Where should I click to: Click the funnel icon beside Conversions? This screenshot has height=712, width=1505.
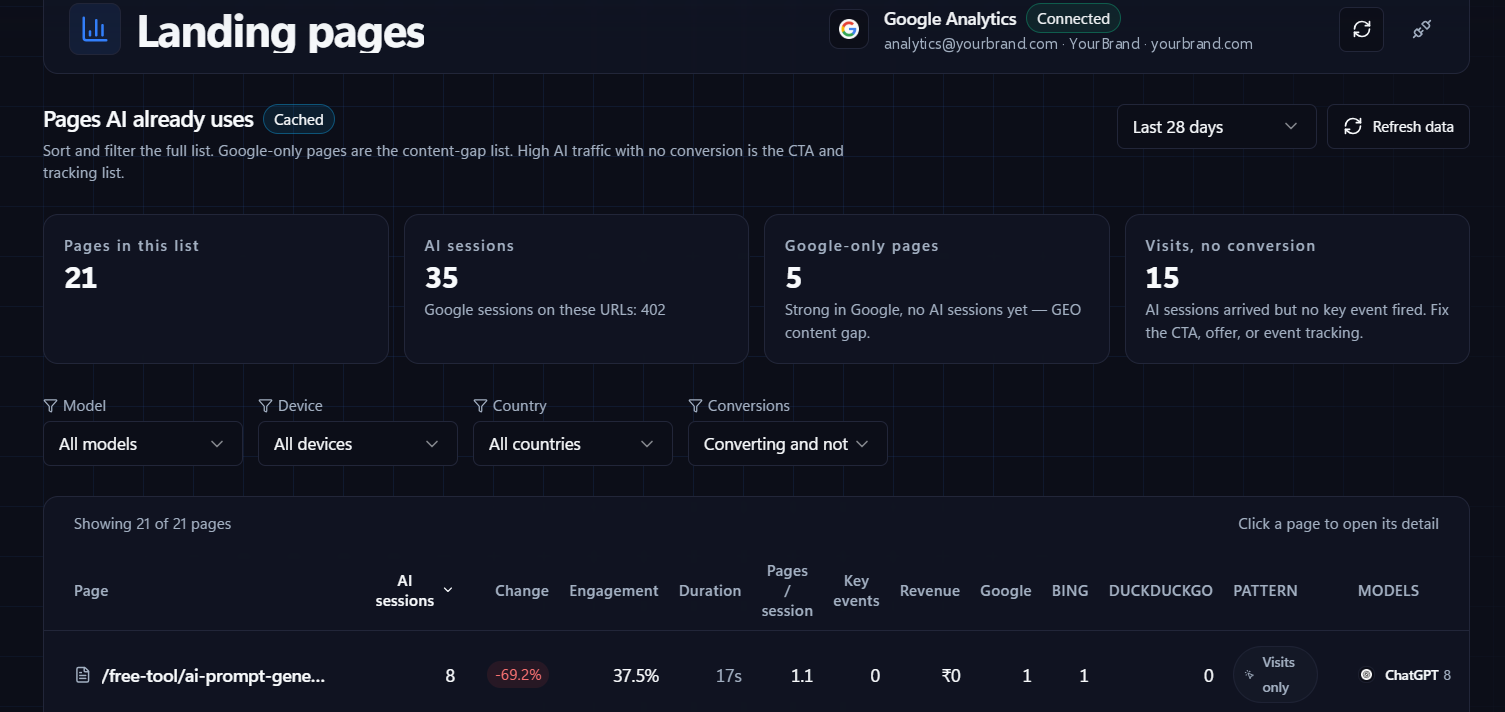[695, 406]
